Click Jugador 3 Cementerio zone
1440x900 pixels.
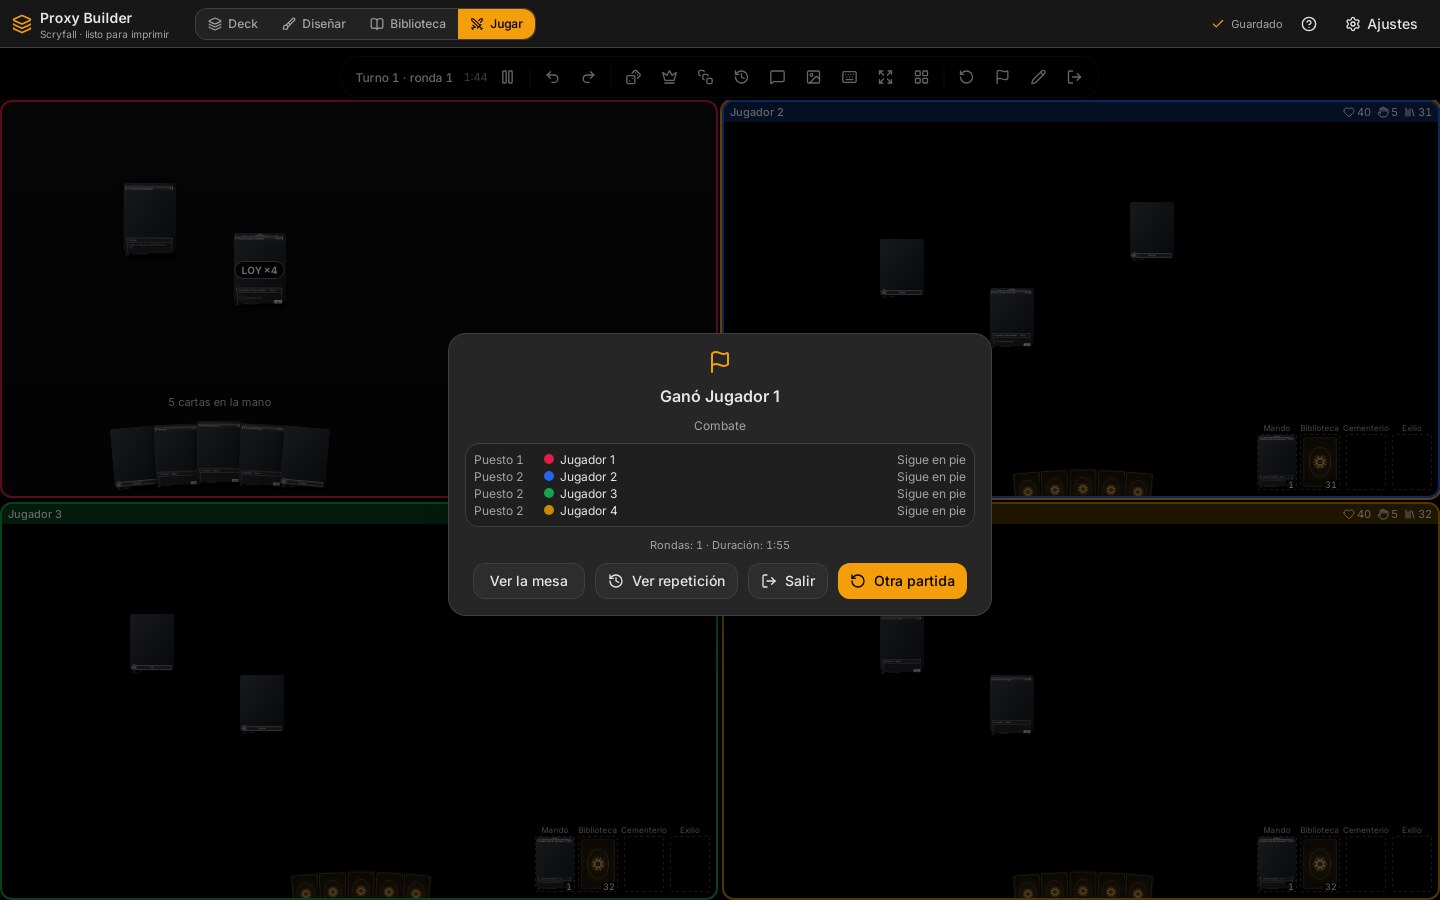pyautogui.click(x=644, y=864)
